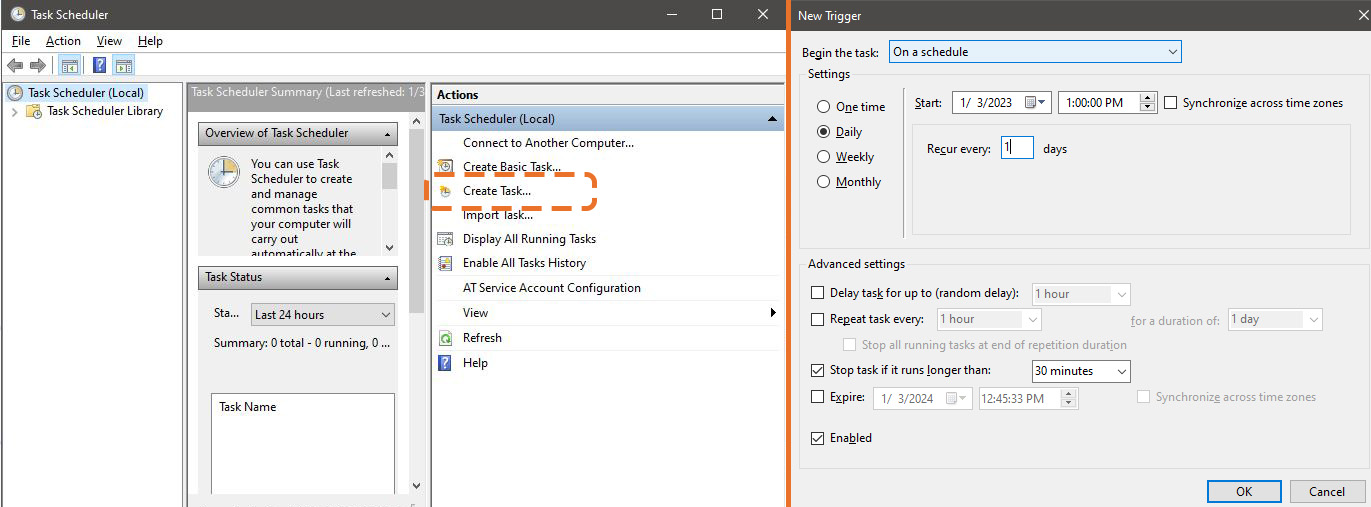Check Synchronize across time zones next to Start
This screenshot has width=1371, height=507.
(x=1172, y=103)
